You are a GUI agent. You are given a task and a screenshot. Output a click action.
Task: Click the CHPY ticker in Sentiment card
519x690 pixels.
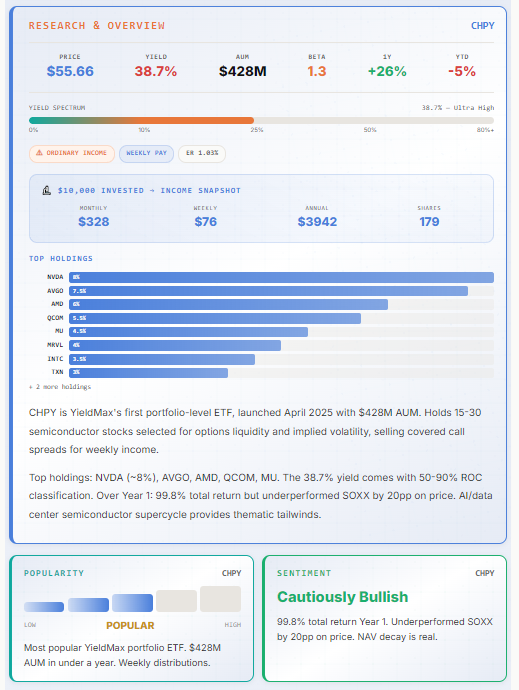point(485,573)
